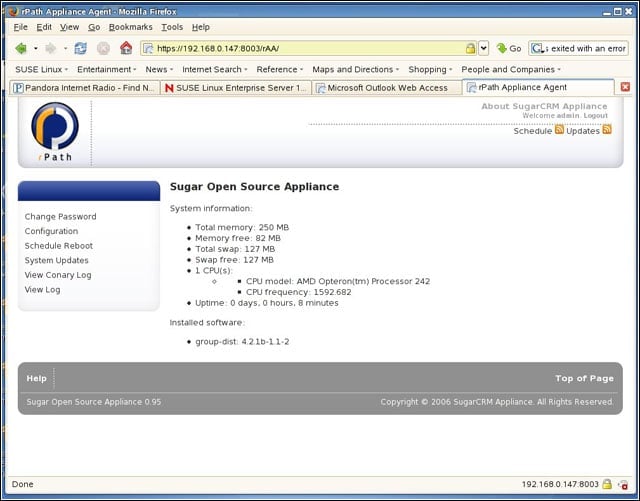Image resolution: width=640 pixels, height=501 pixels.
Task: Click the View Conary Log link
Action: [58, 275]
